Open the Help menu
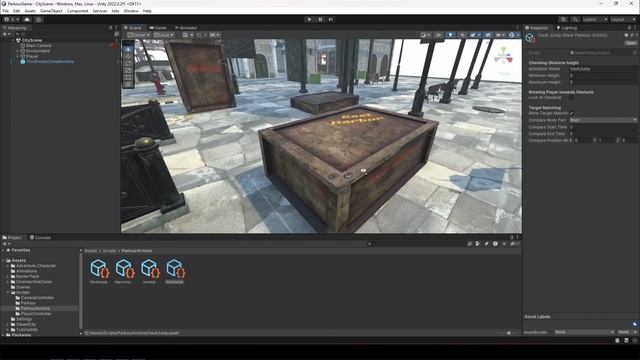The image size is (640, 360). tap(147, 11)
